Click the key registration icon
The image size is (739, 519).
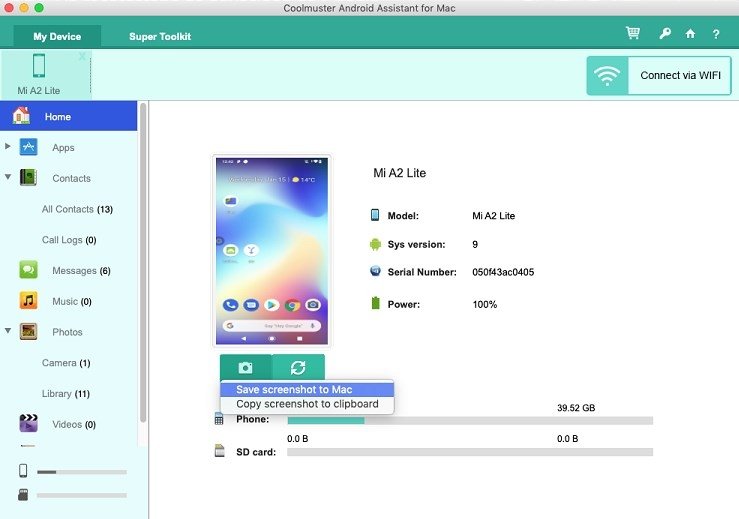[x=665, y=33]
